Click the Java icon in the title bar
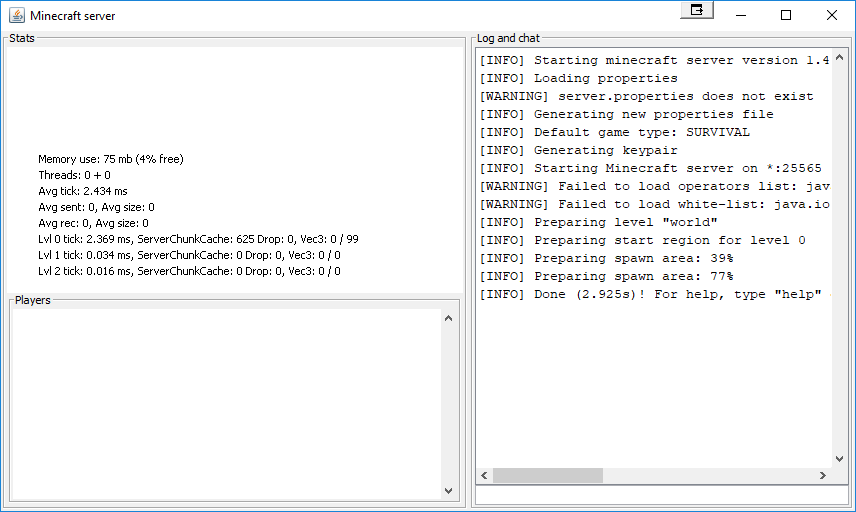 tap(17, 15)
